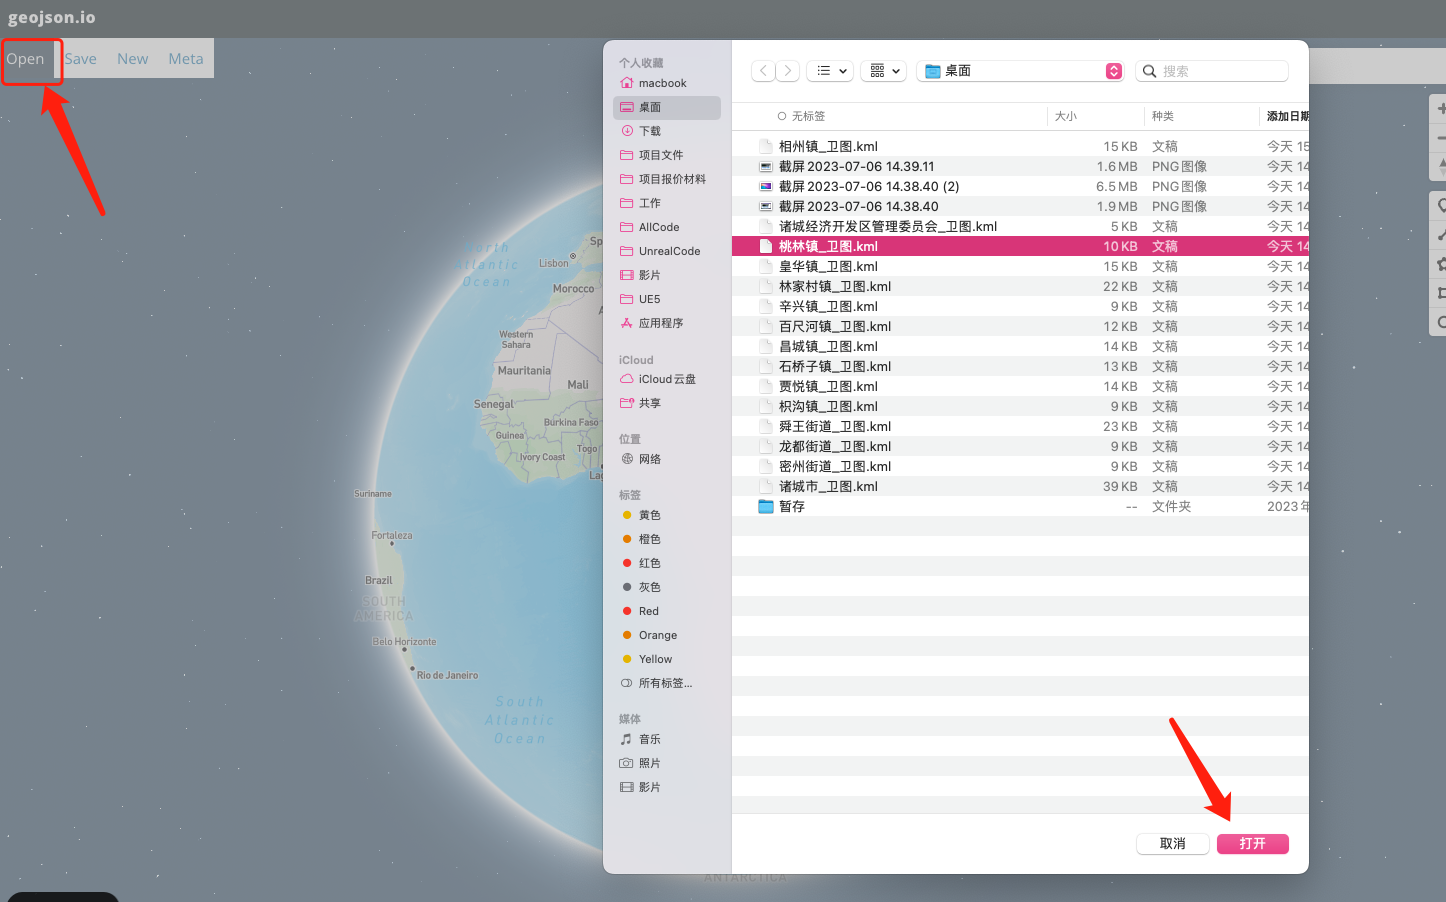
Task: Select file 桃林镇_卫图.kml
Action: [x=1020, y=246]
